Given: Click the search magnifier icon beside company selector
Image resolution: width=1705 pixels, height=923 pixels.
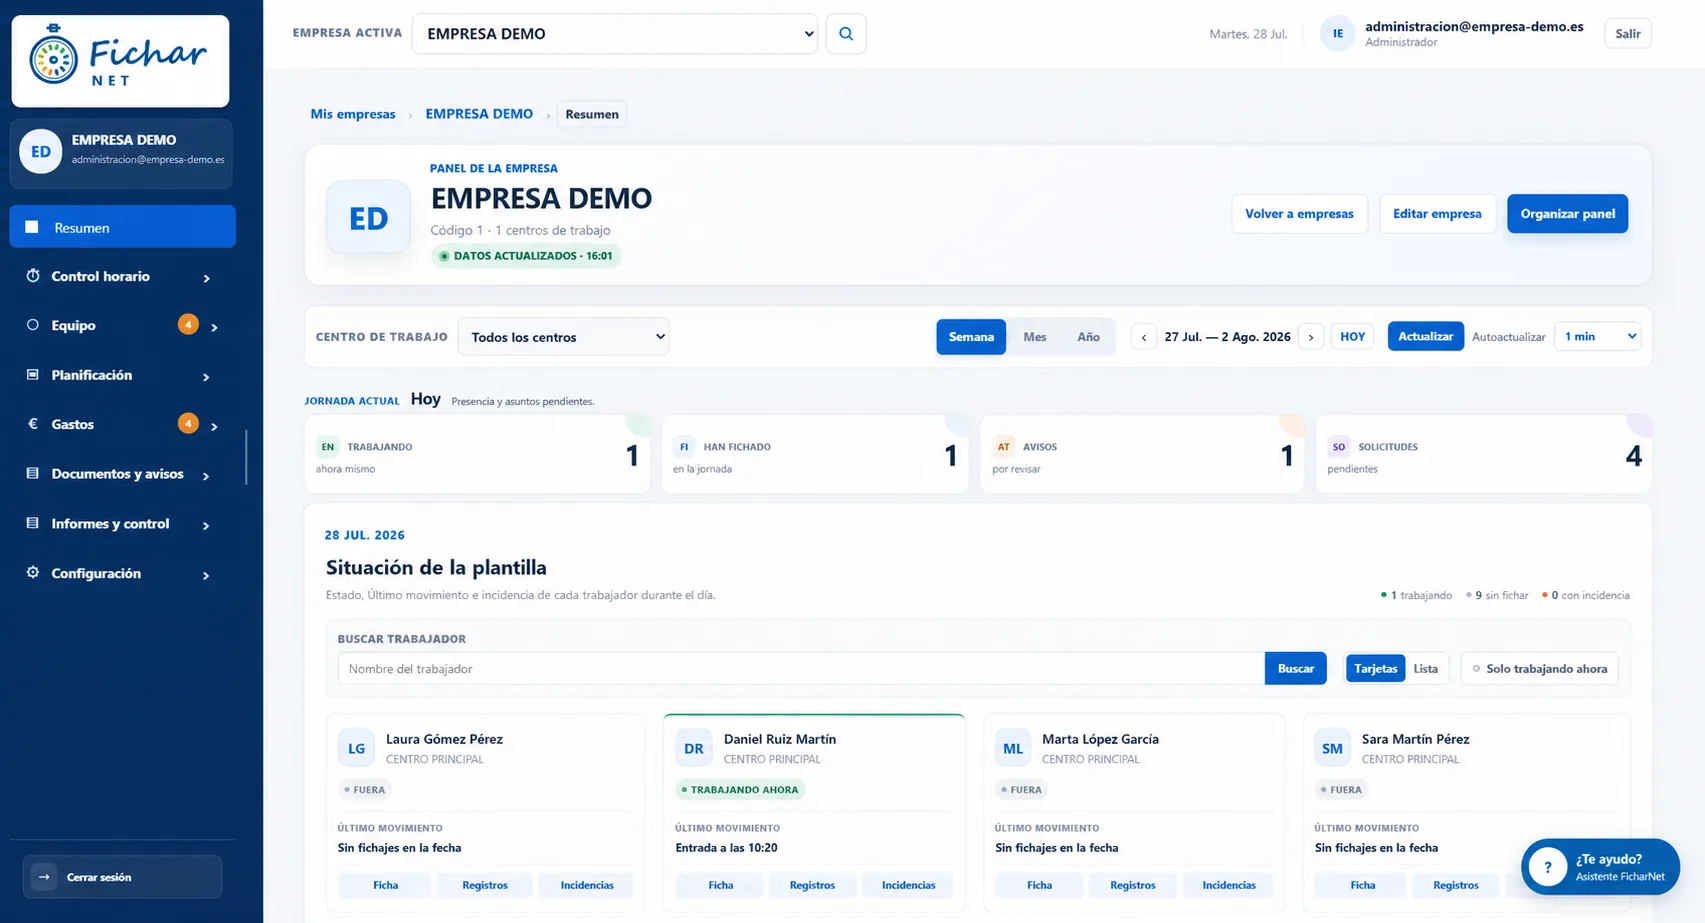Looking at the screenshot, I should pyautogui.click(x=846, y=34).
